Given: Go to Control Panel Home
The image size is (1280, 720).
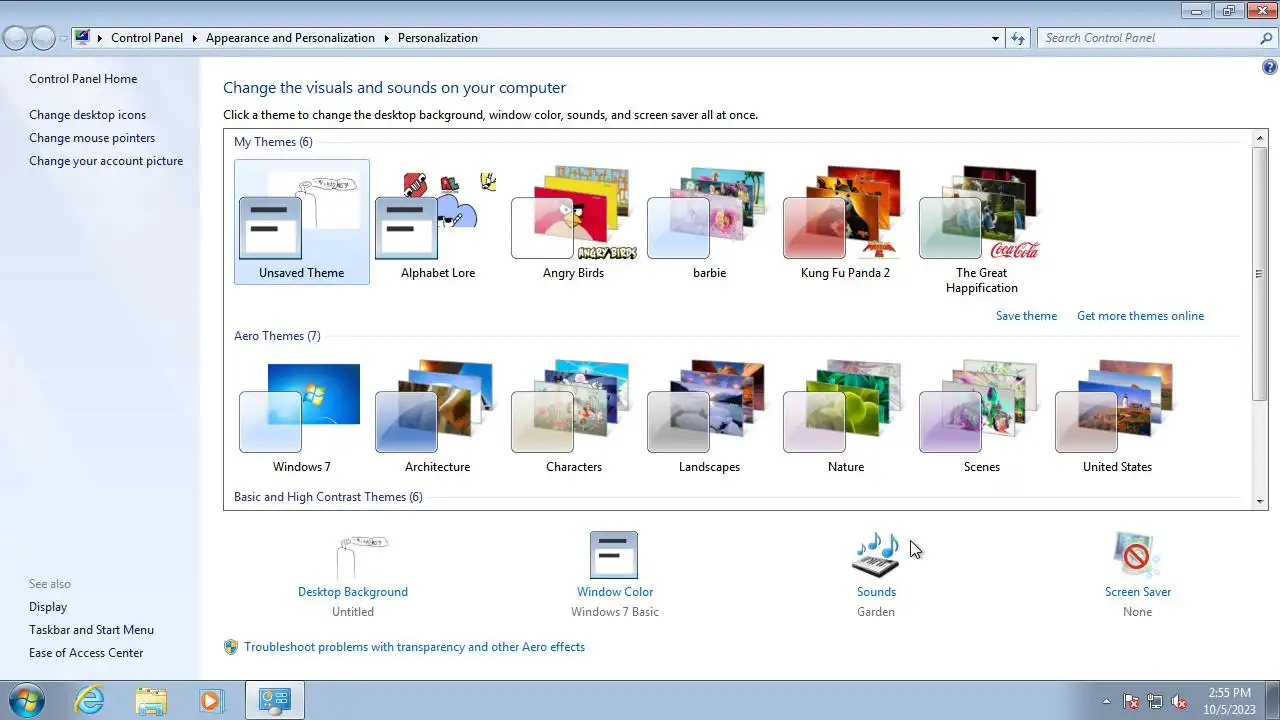Looking at the screenshot, I should coord(83,79).
